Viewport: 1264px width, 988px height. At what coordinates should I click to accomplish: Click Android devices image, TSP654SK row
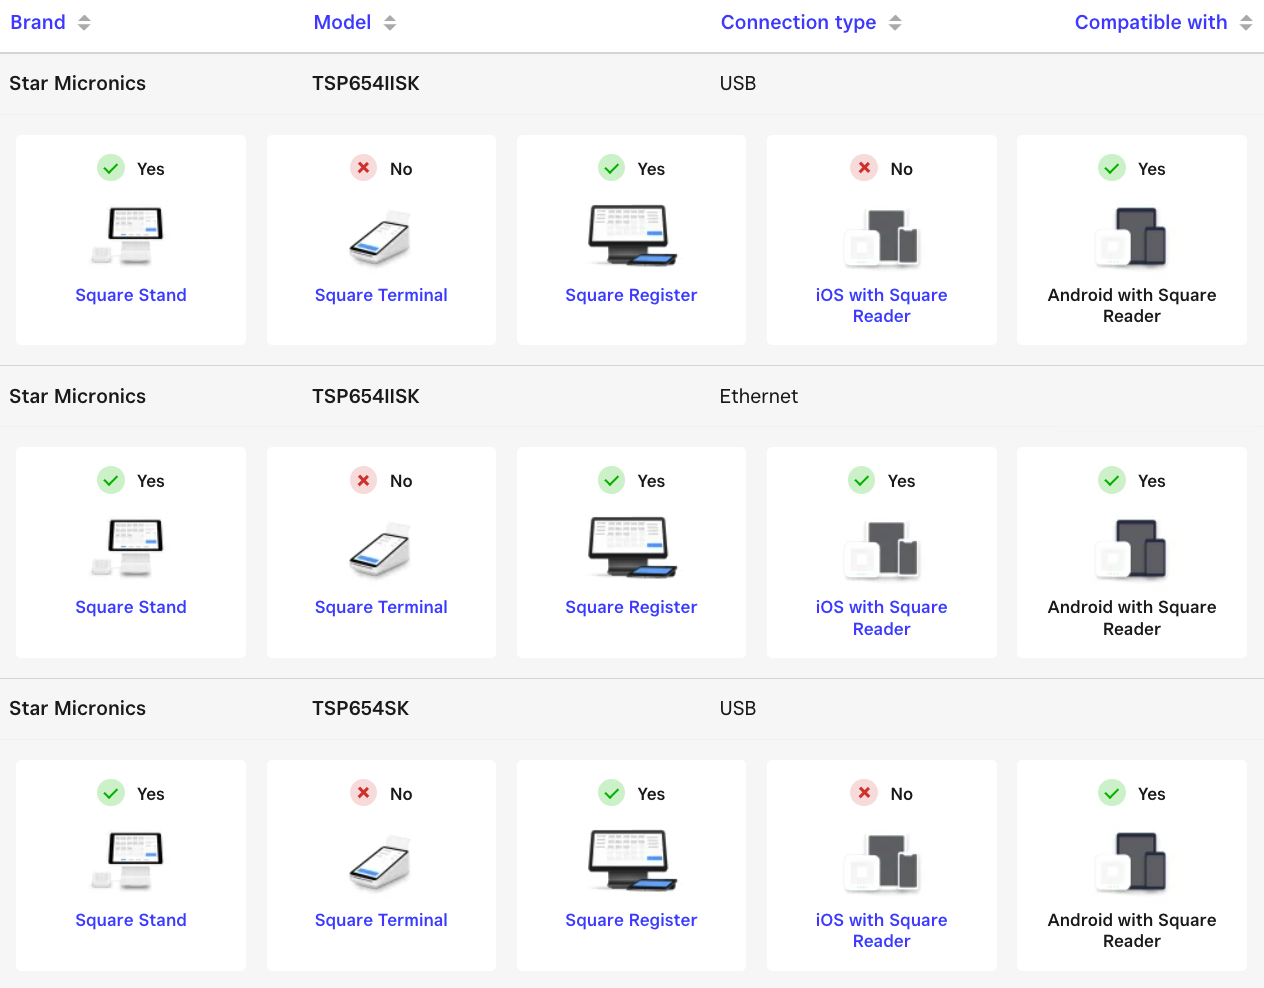point(1131,862)
